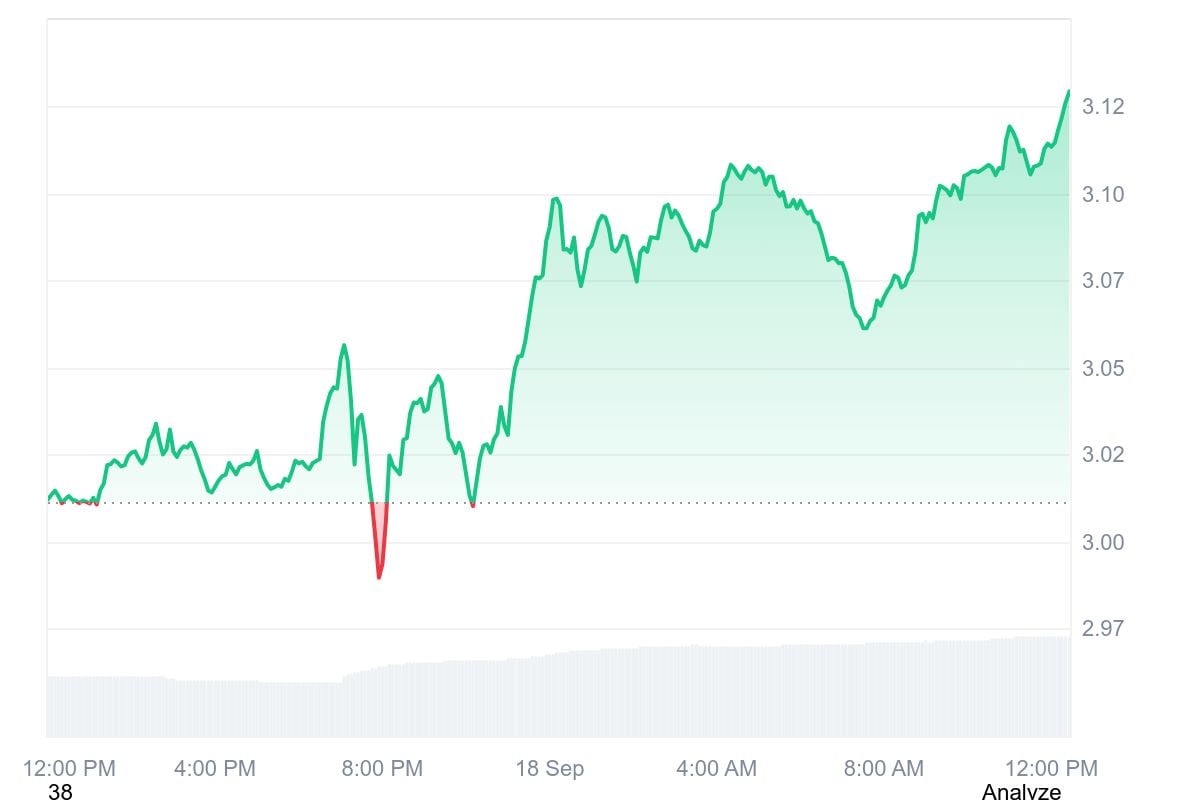Click the 4:00 PM time axis label

pos(215,768)
